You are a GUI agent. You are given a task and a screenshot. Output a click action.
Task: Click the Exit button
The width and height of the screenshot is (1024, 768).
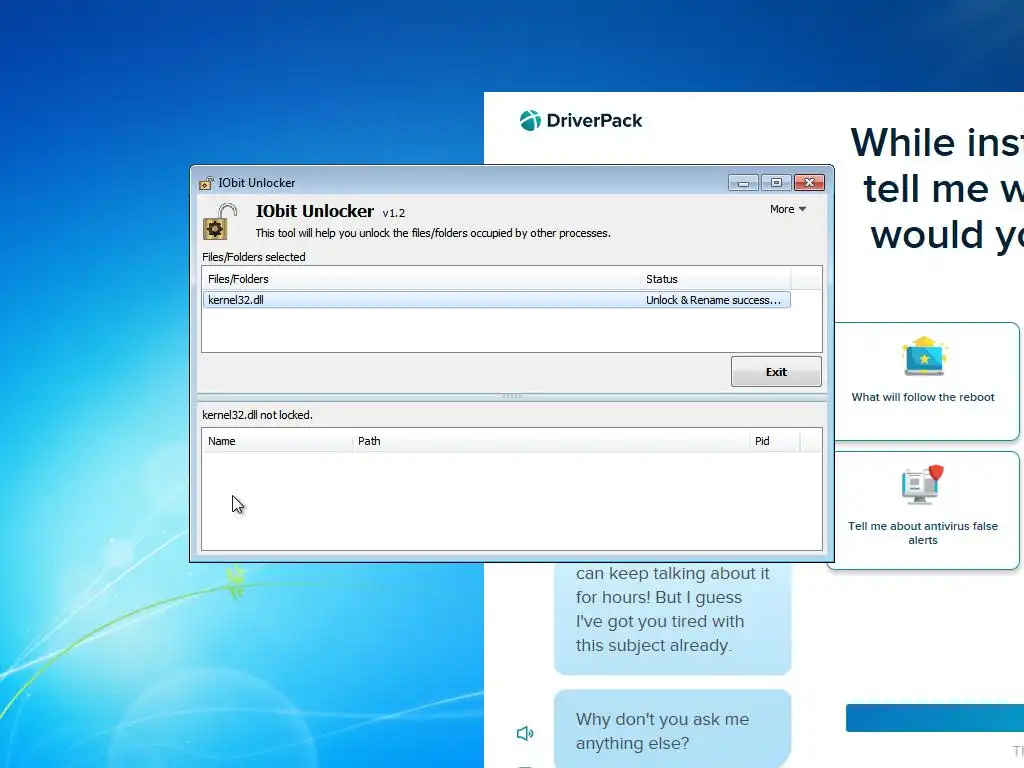point(776,372)
